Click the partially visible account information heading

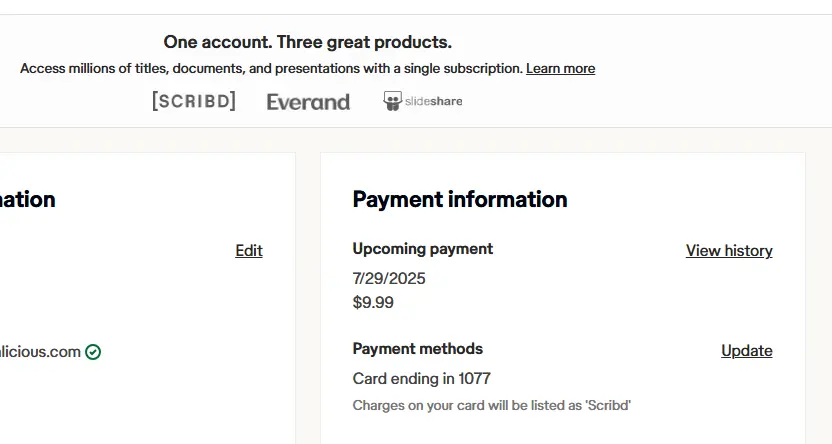point(28,199)
